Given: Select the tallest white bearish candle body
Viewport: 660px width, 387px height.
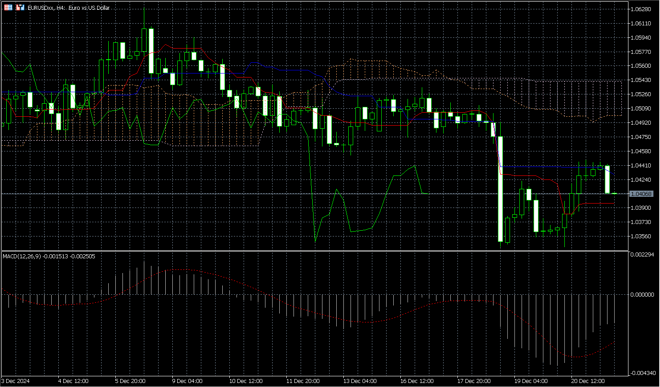Looking at the screenshot, I should click(500, 189).
